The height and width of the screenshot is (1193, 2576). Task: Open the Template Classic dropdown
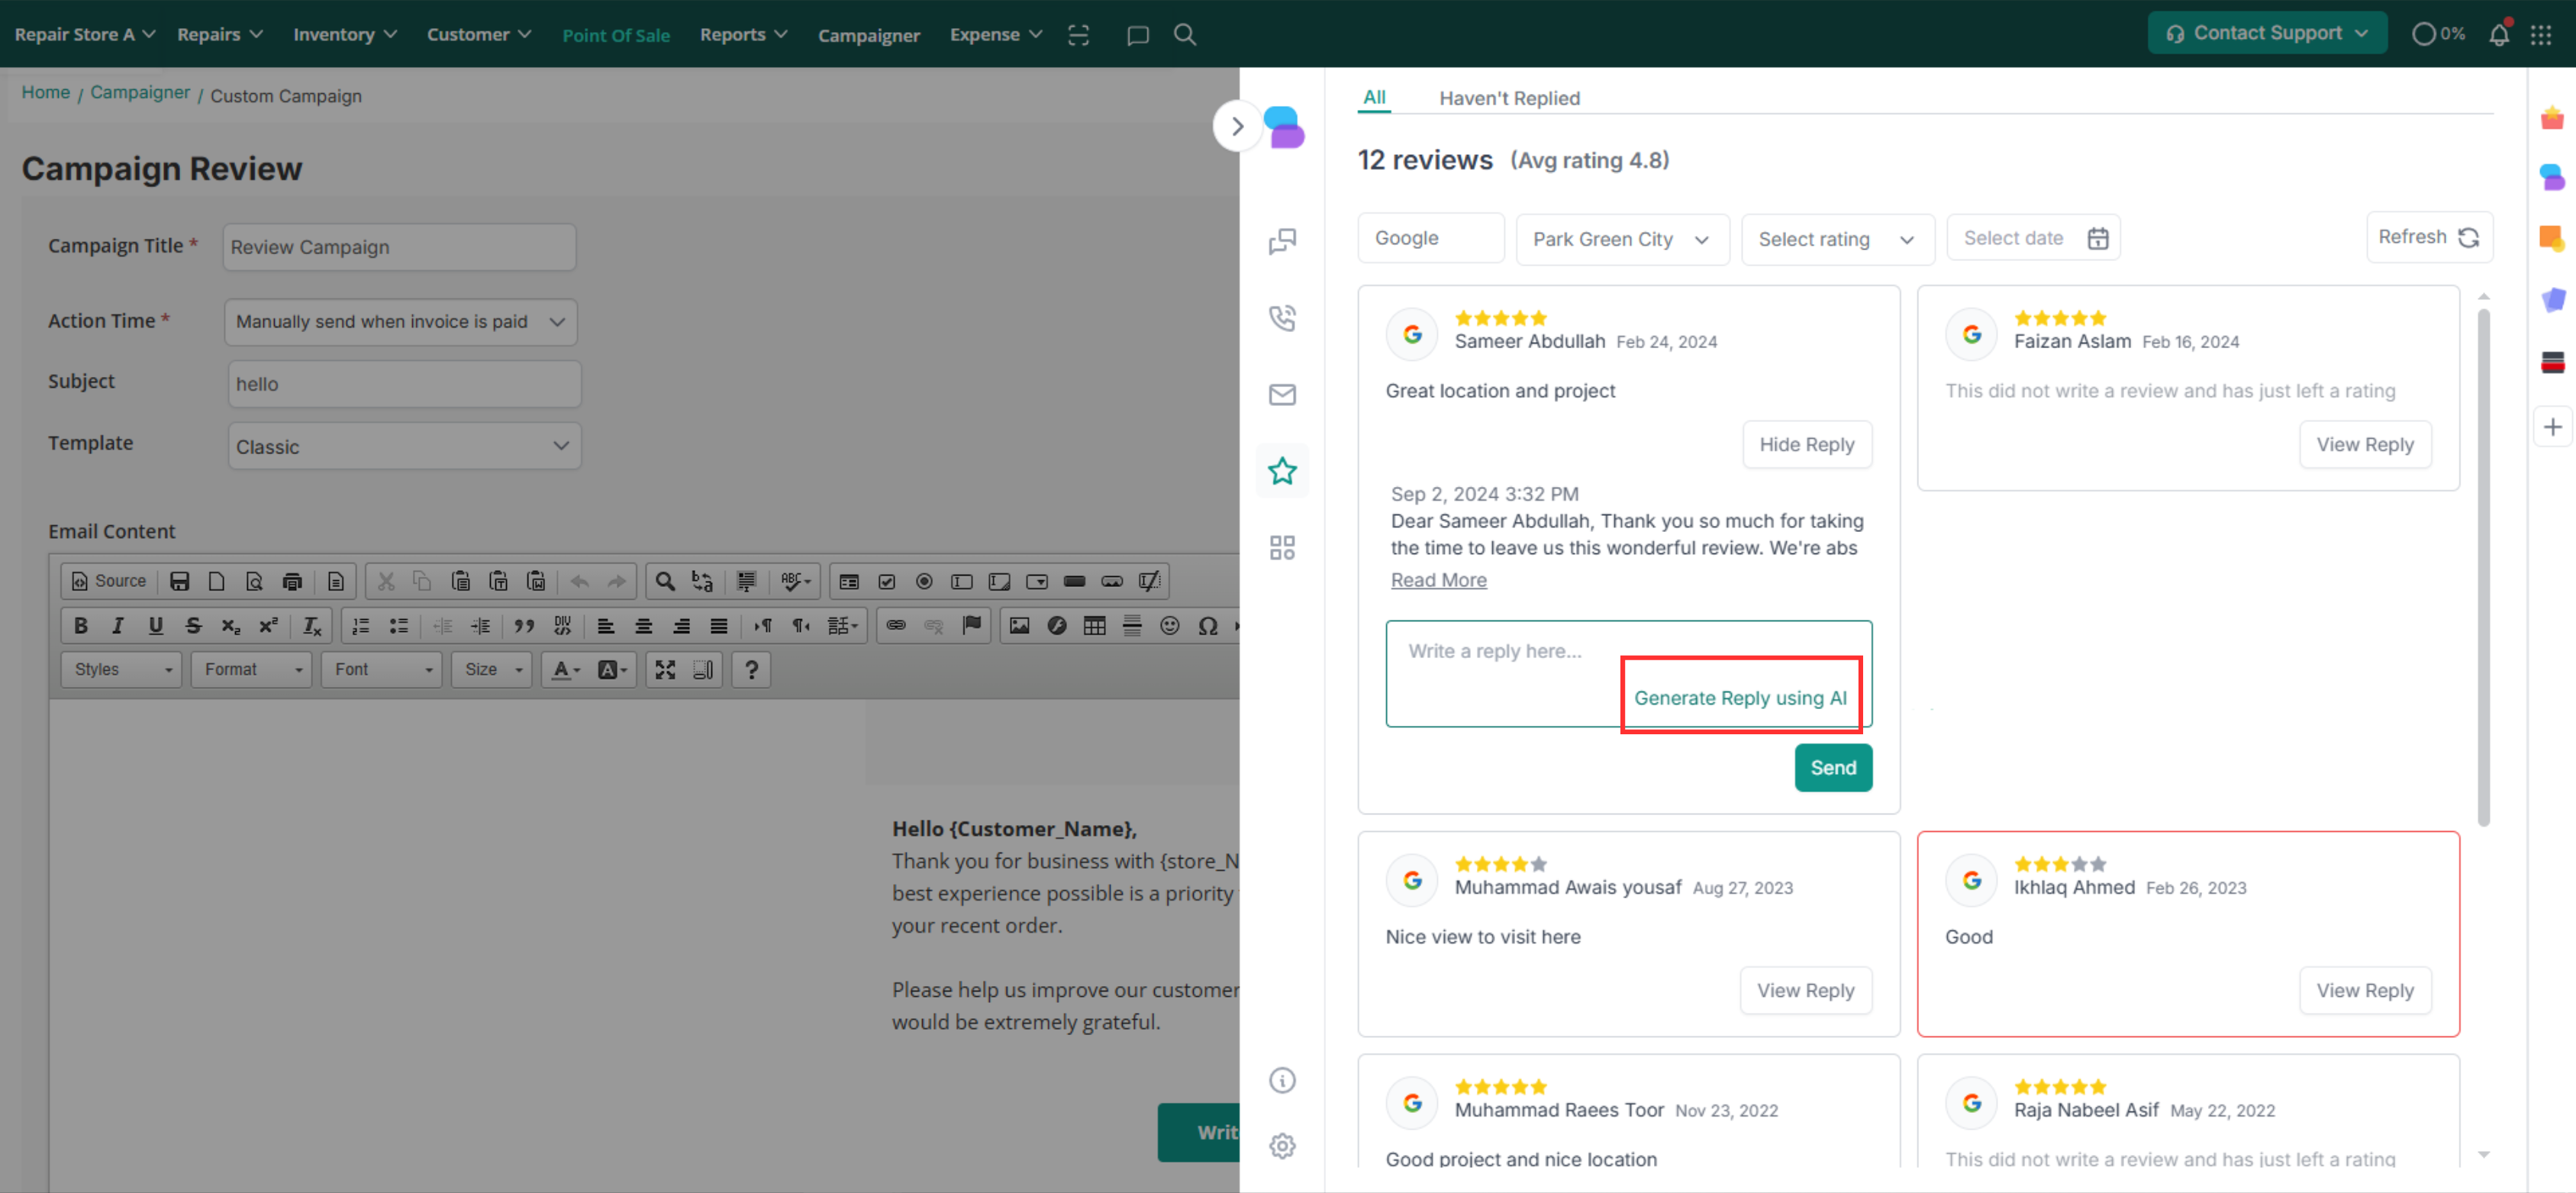click(404, 447)
